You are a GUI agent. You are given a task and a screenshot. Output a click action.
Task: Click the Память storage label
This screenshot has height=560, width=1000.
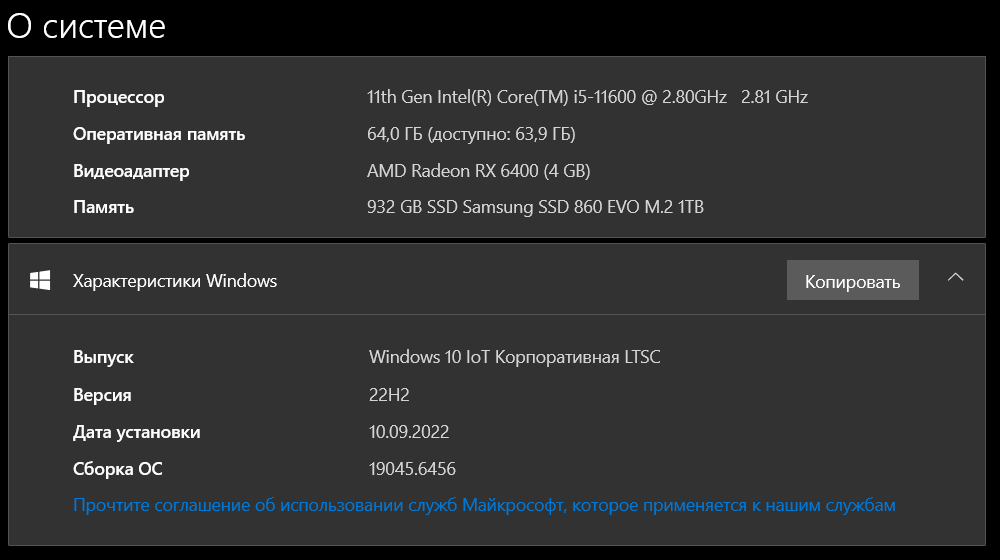pos(103,207)
